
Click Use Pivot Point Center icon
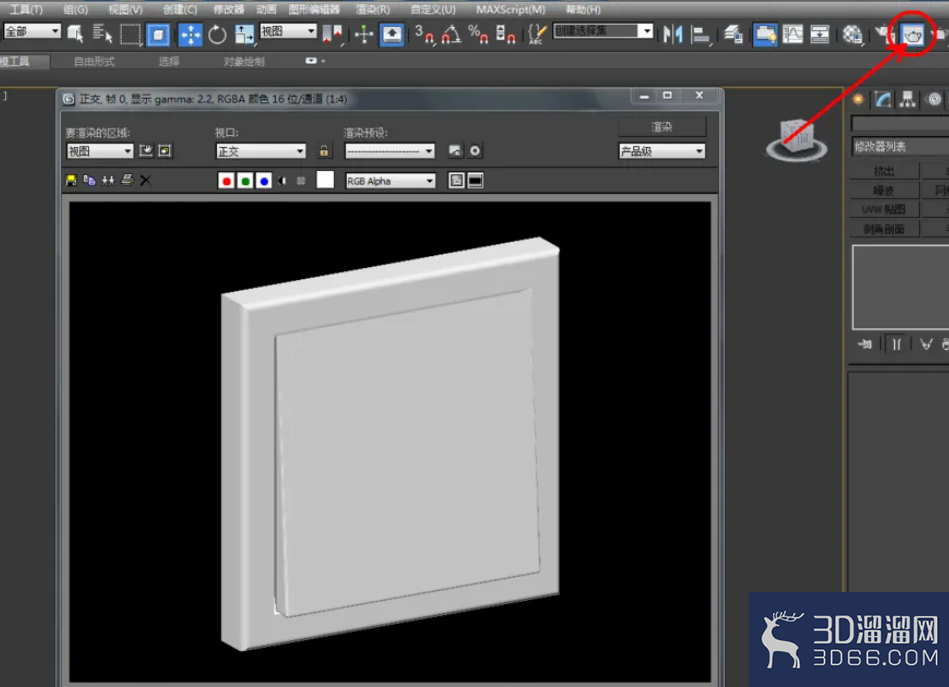pos(332,34)
